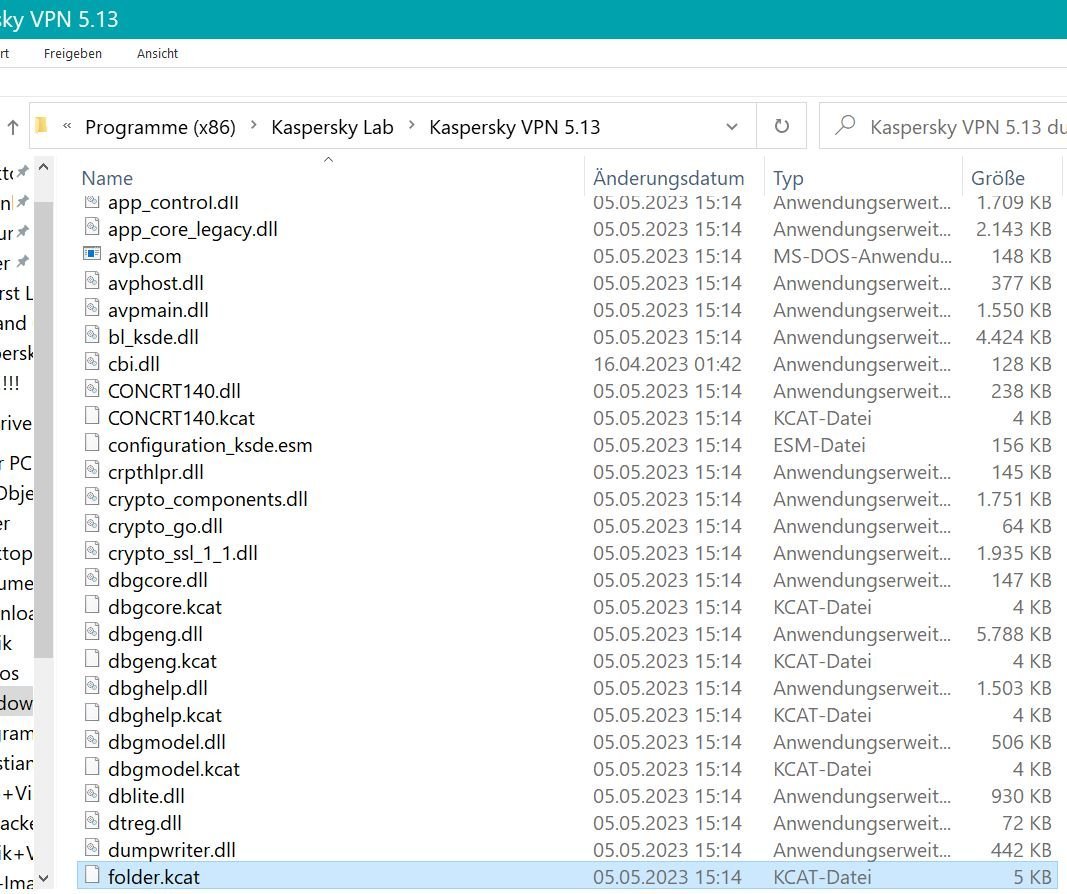
Task: Sort files by Änderungsdatum column
Action: click(668, 178)
